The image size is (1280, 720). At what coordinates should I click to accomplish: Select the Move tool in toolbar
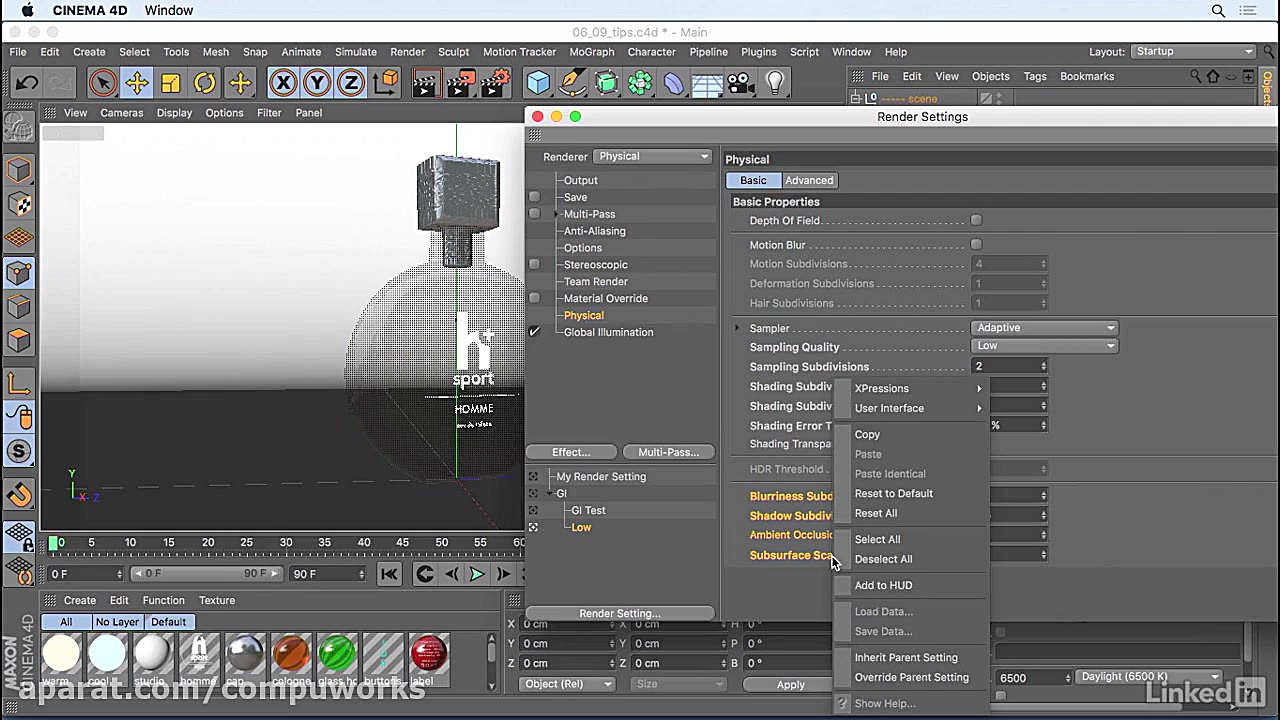coord(137,83)
